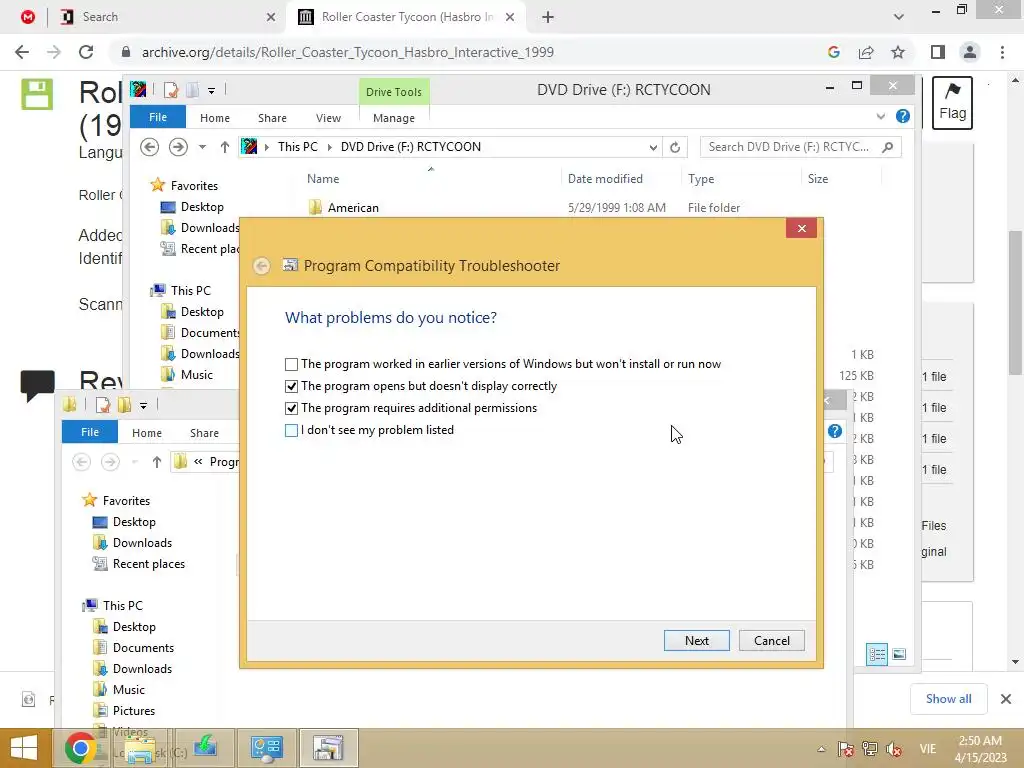The height and width of the screenshot is (768, 1024).
Task: Close the troubleshooter dialog with red X
Action: point(801,228)
